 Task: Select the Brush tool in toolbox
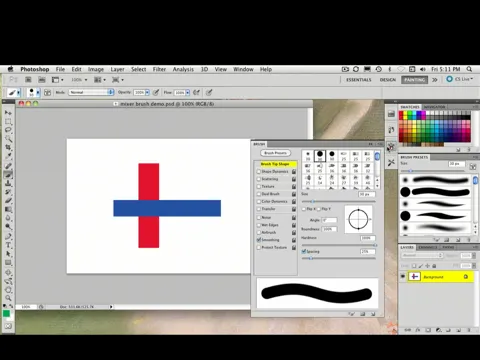click(8, 174)
